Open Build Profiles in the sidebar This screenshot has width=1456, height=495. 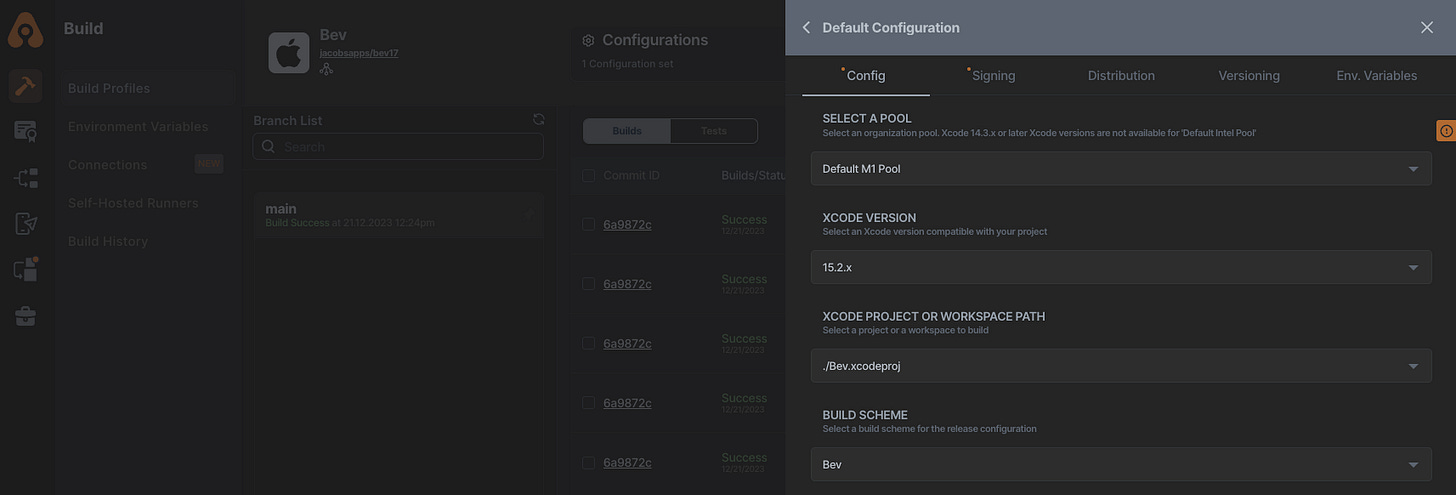[x=146, y=88]
